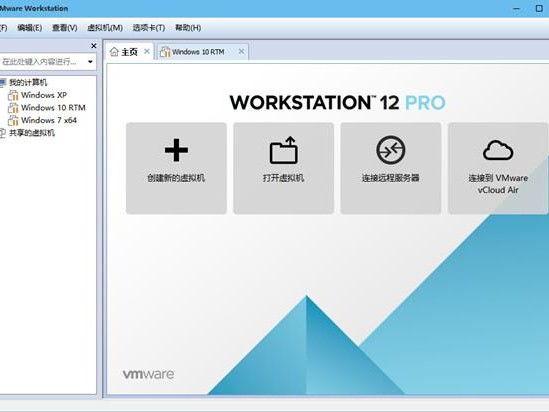The image size is (549, 412).
Task: Click the Windows XP virtual machine icon in library
Action: 13,95
